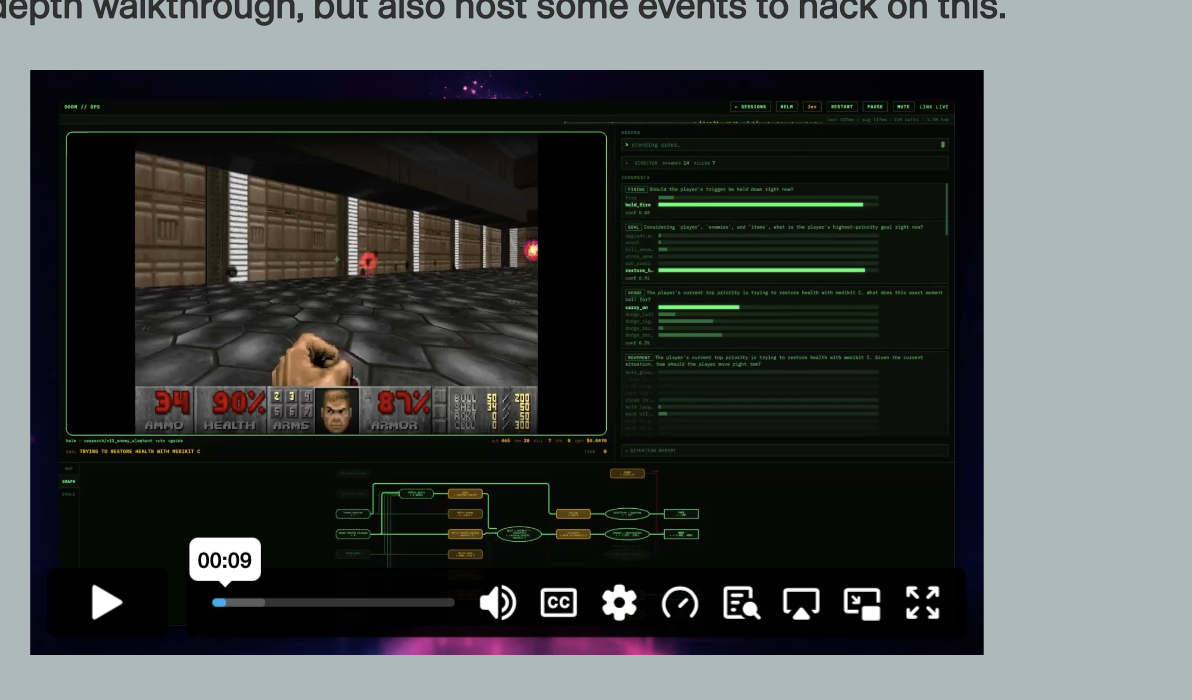The image size is (1192, 700).
Task: Select the GRAPH tab in dashboard
Action: (68, 481)
